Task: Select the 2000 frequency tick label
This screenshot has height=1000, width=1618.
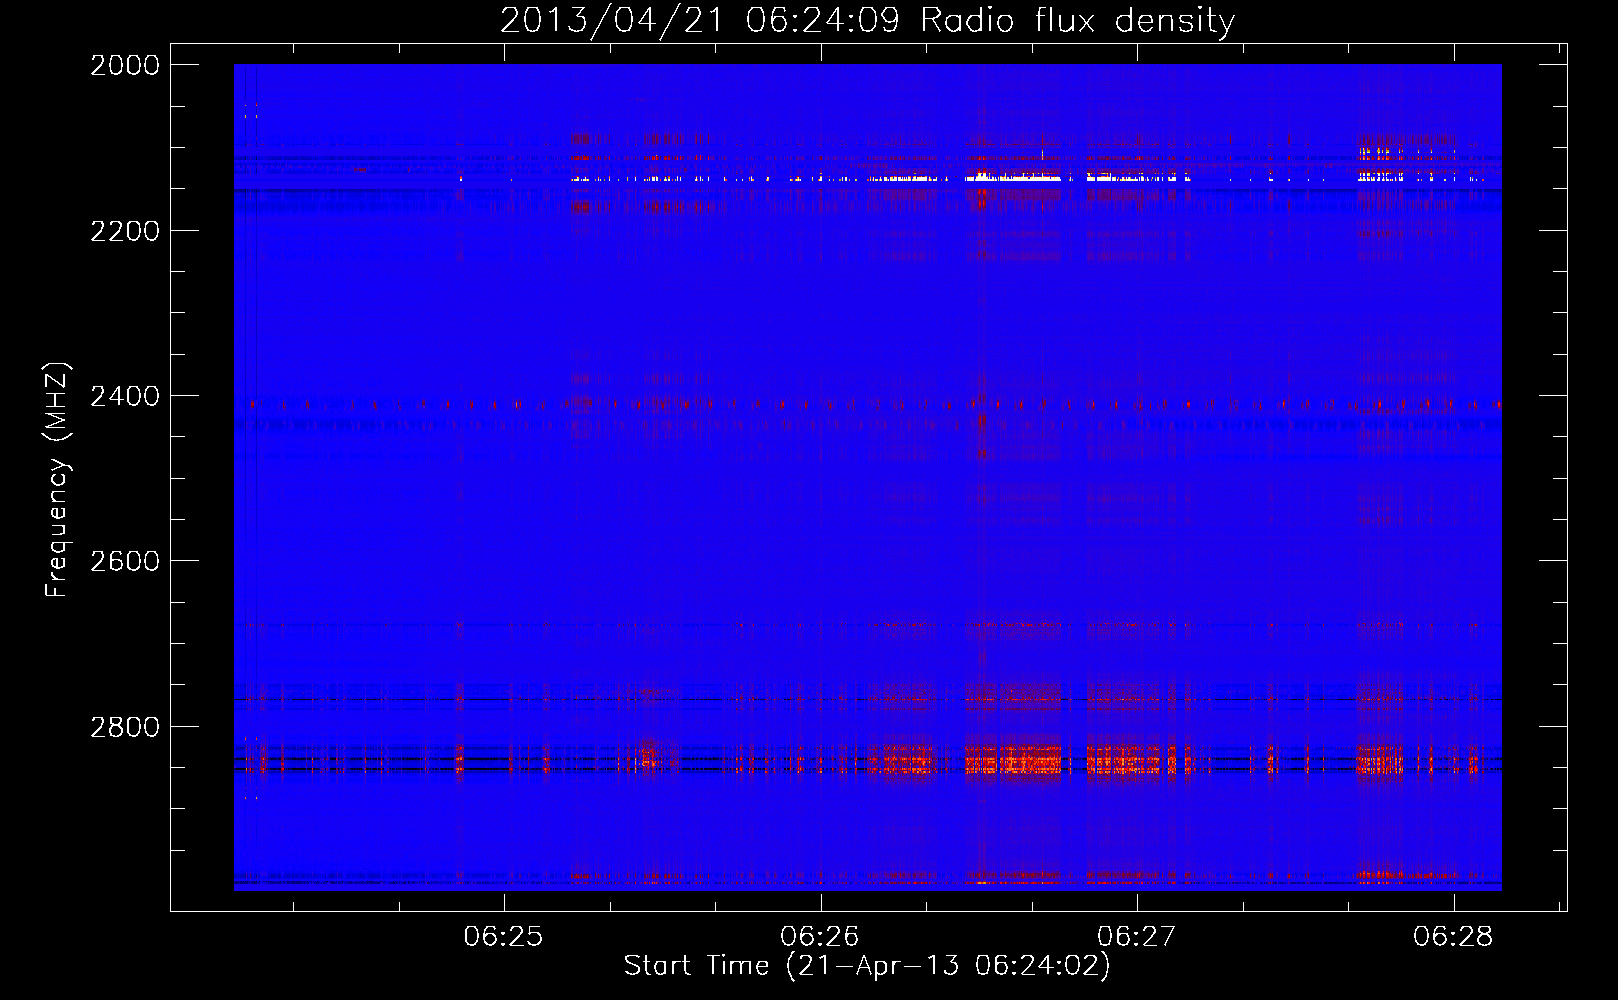Action: 125,65
